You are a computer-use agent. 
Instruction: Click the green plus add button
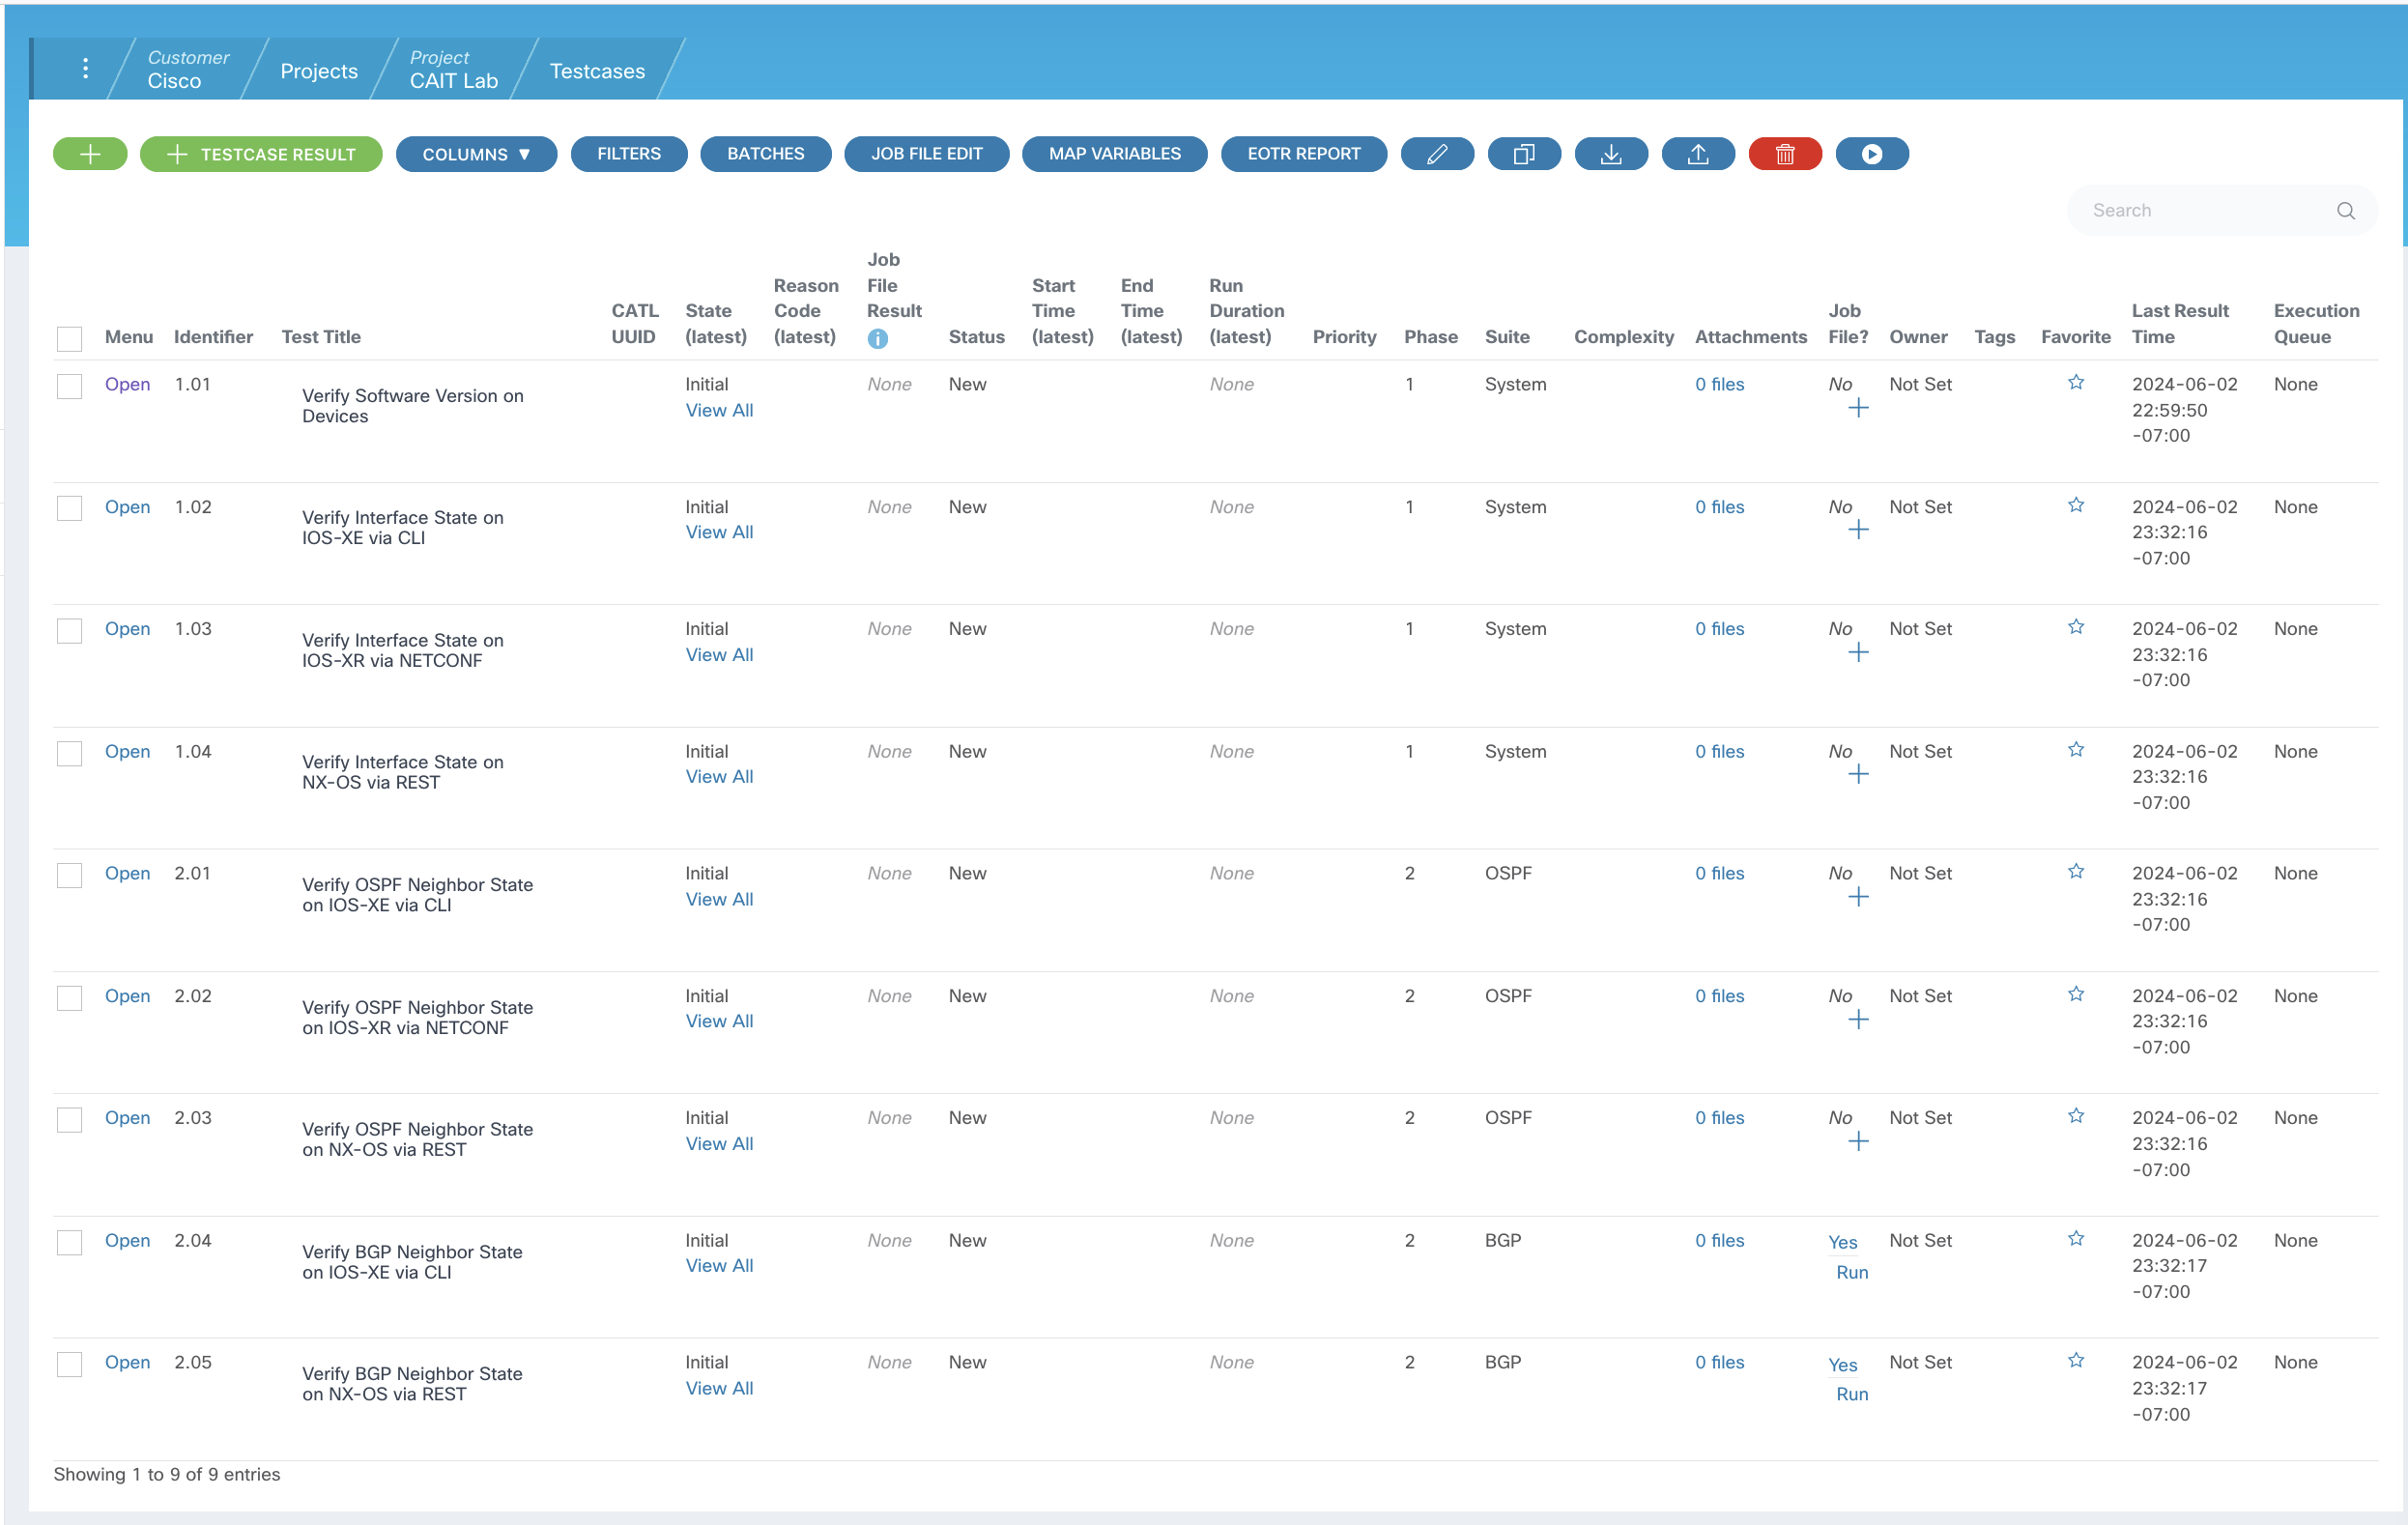click(x=90, y=154)
